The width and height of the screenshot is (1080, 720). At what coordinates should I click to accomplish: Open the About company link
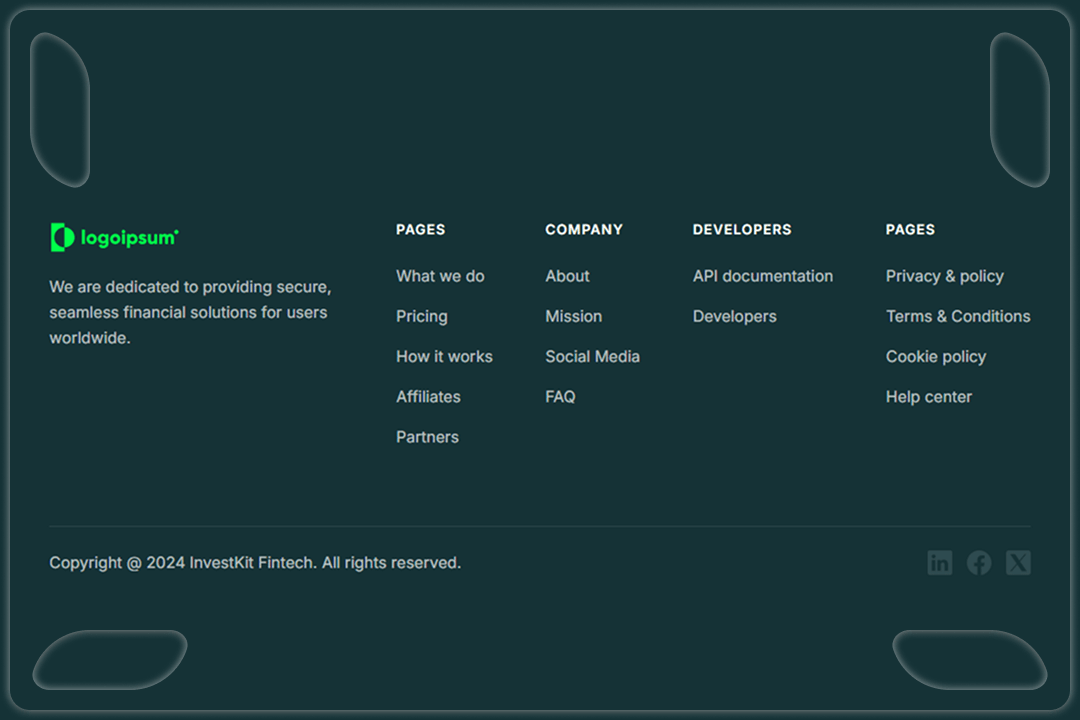pyautogui.click(x=568, y=276)
